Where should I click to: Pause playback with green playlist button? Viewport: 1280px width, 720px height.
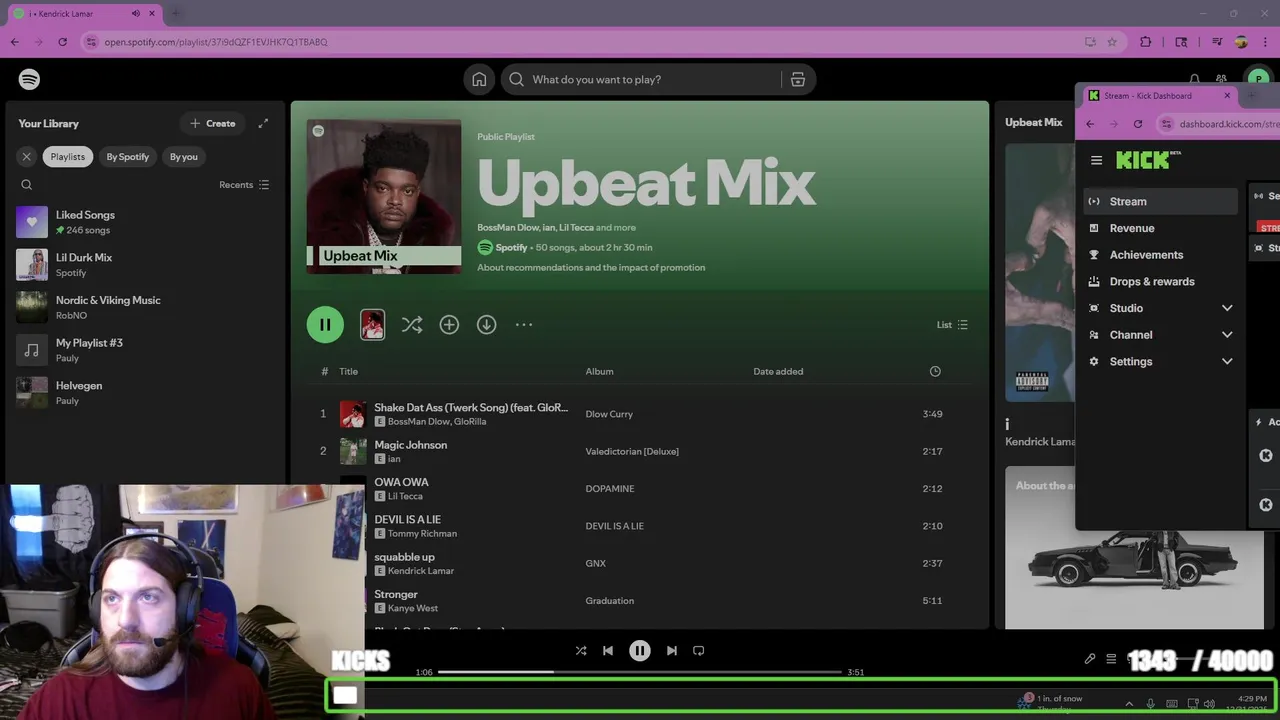coord(325,324)
